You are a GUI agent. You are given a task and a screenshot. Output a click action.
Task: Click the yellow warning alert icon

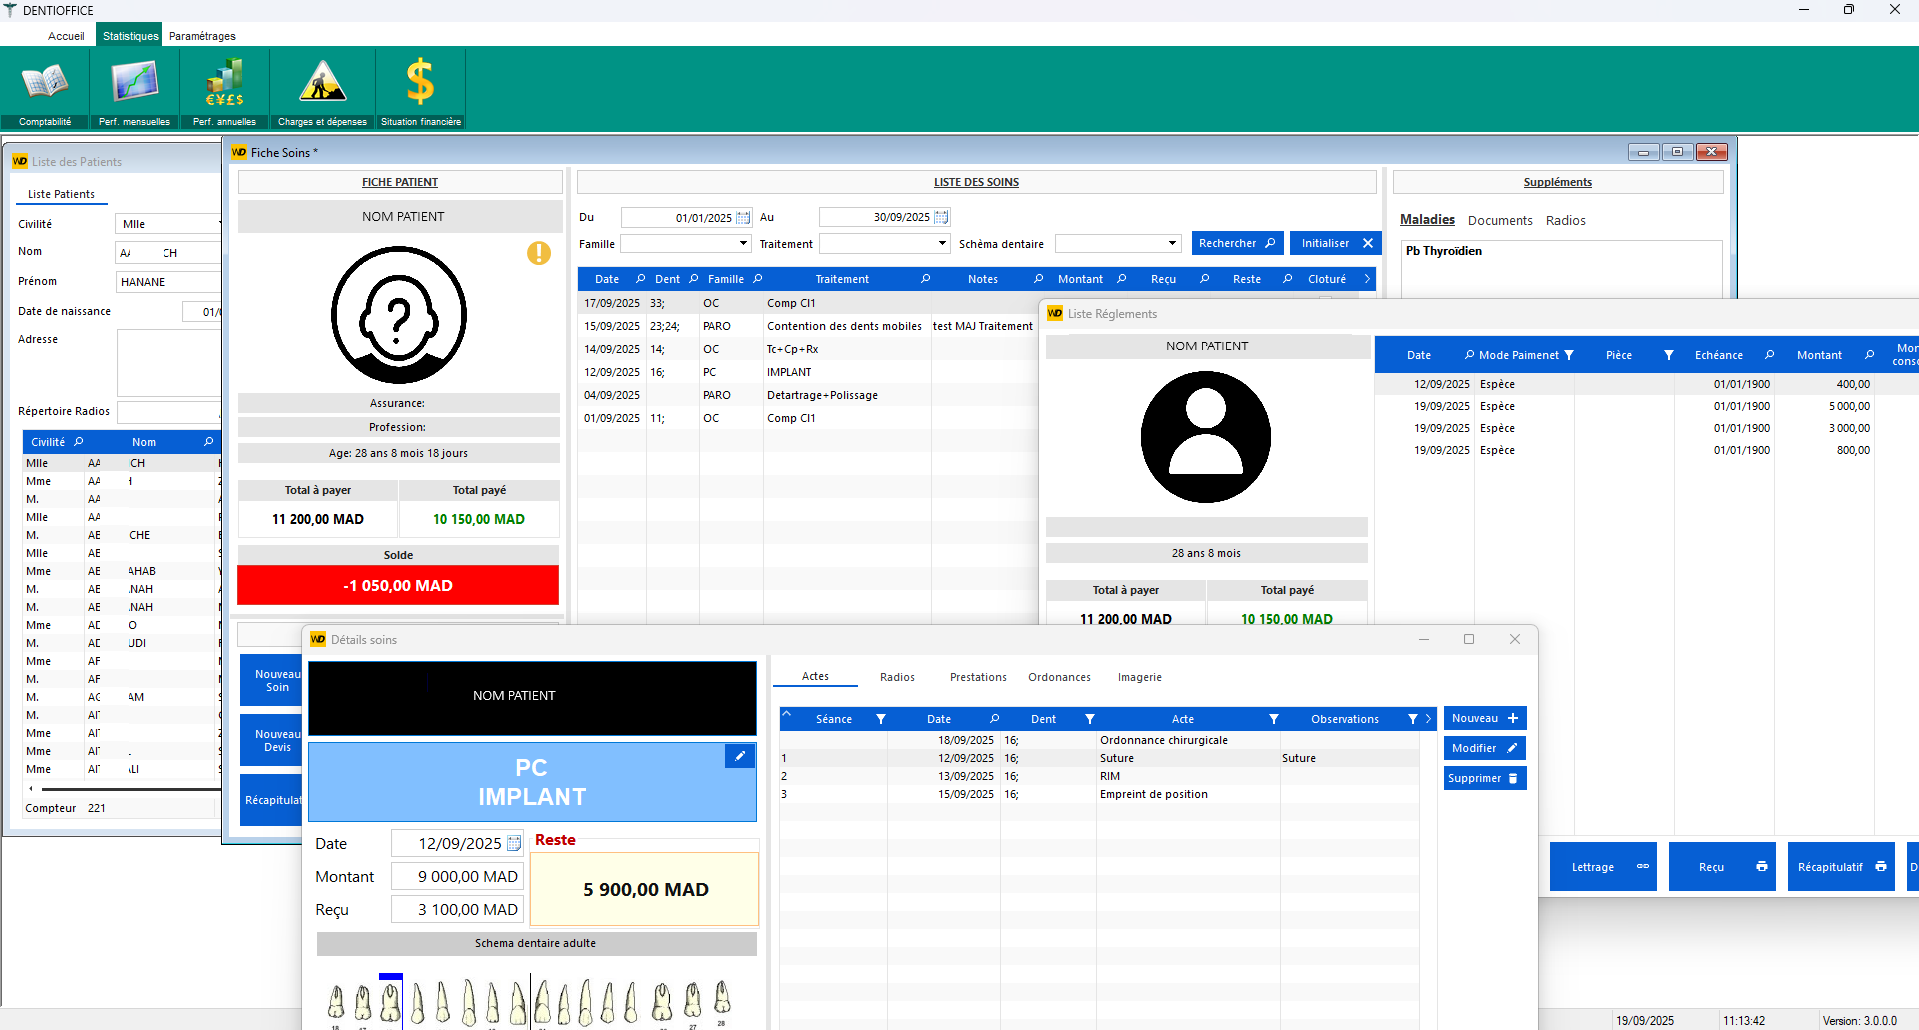click(539, 253)
